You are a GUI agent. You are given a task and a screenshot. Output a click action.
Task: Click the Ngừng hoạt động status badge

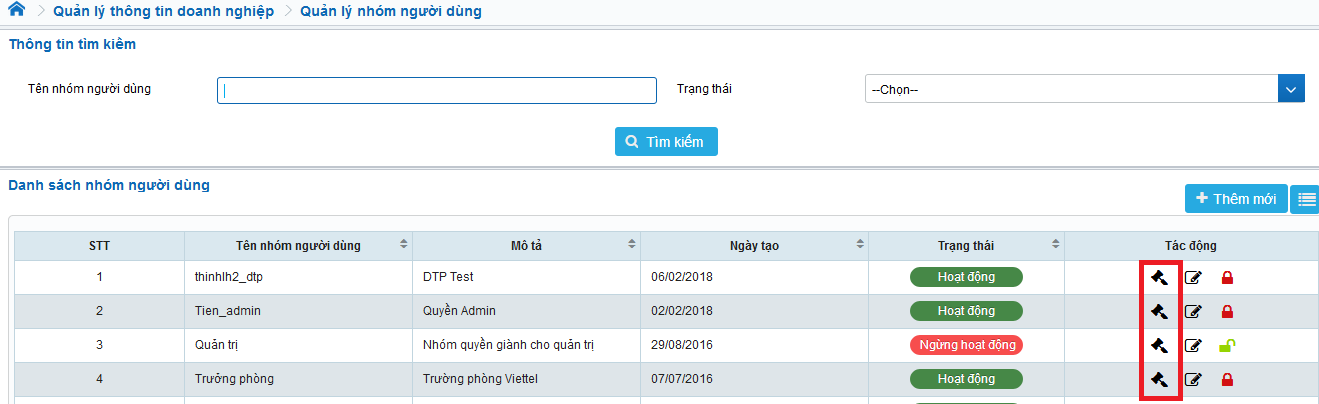click(x=966, y=346)
